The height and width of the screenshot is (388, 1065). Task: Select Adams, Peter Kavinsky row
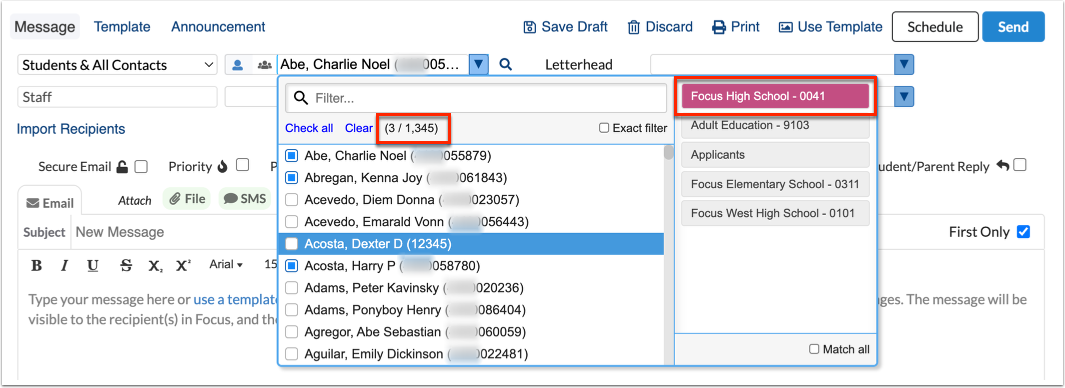coord(471,287)
